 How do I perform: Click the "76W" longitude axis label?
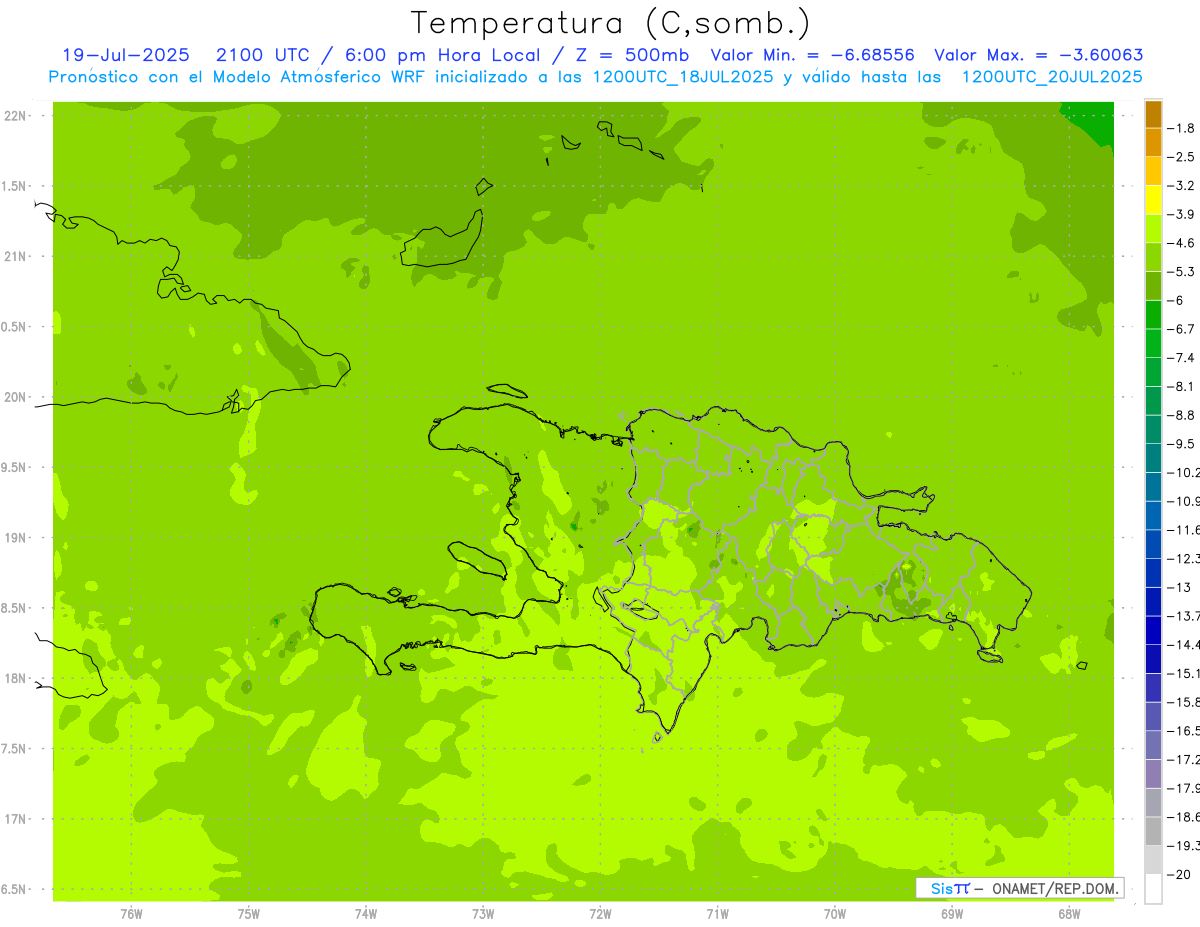pos(131,914)
